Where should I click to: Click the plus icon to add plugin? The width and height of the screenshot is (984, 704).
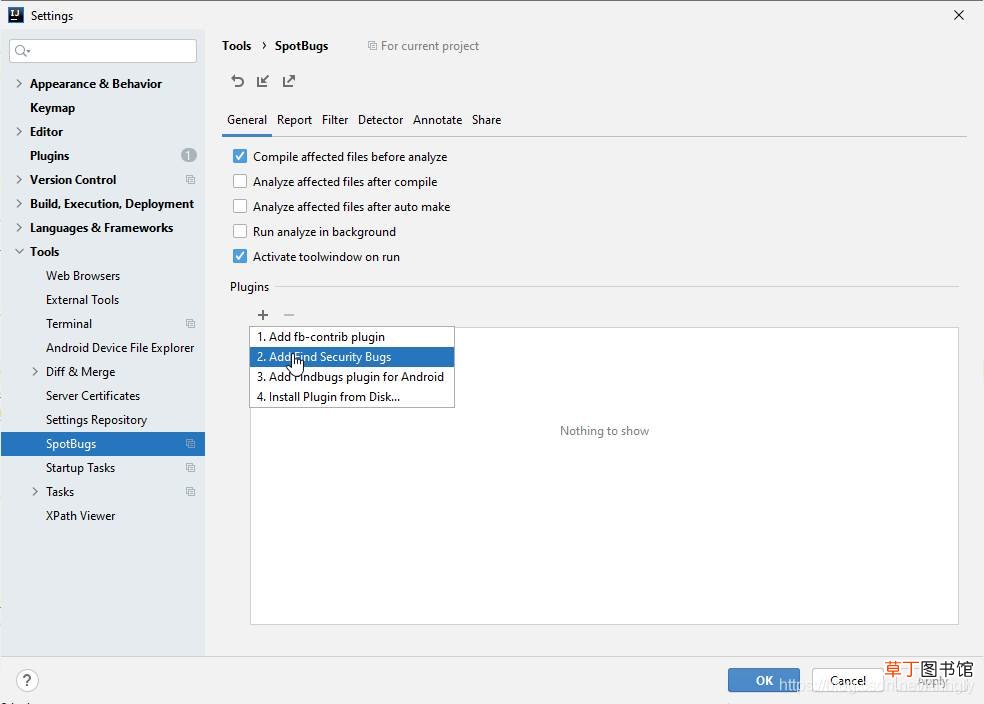pos(263,315)
